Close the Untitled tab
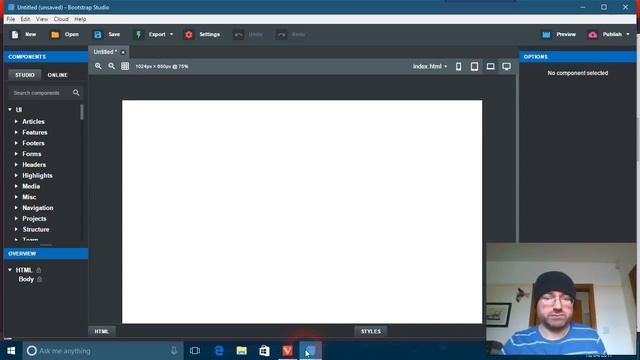Screen dimensions: 640x360 (x=123, y=52)
